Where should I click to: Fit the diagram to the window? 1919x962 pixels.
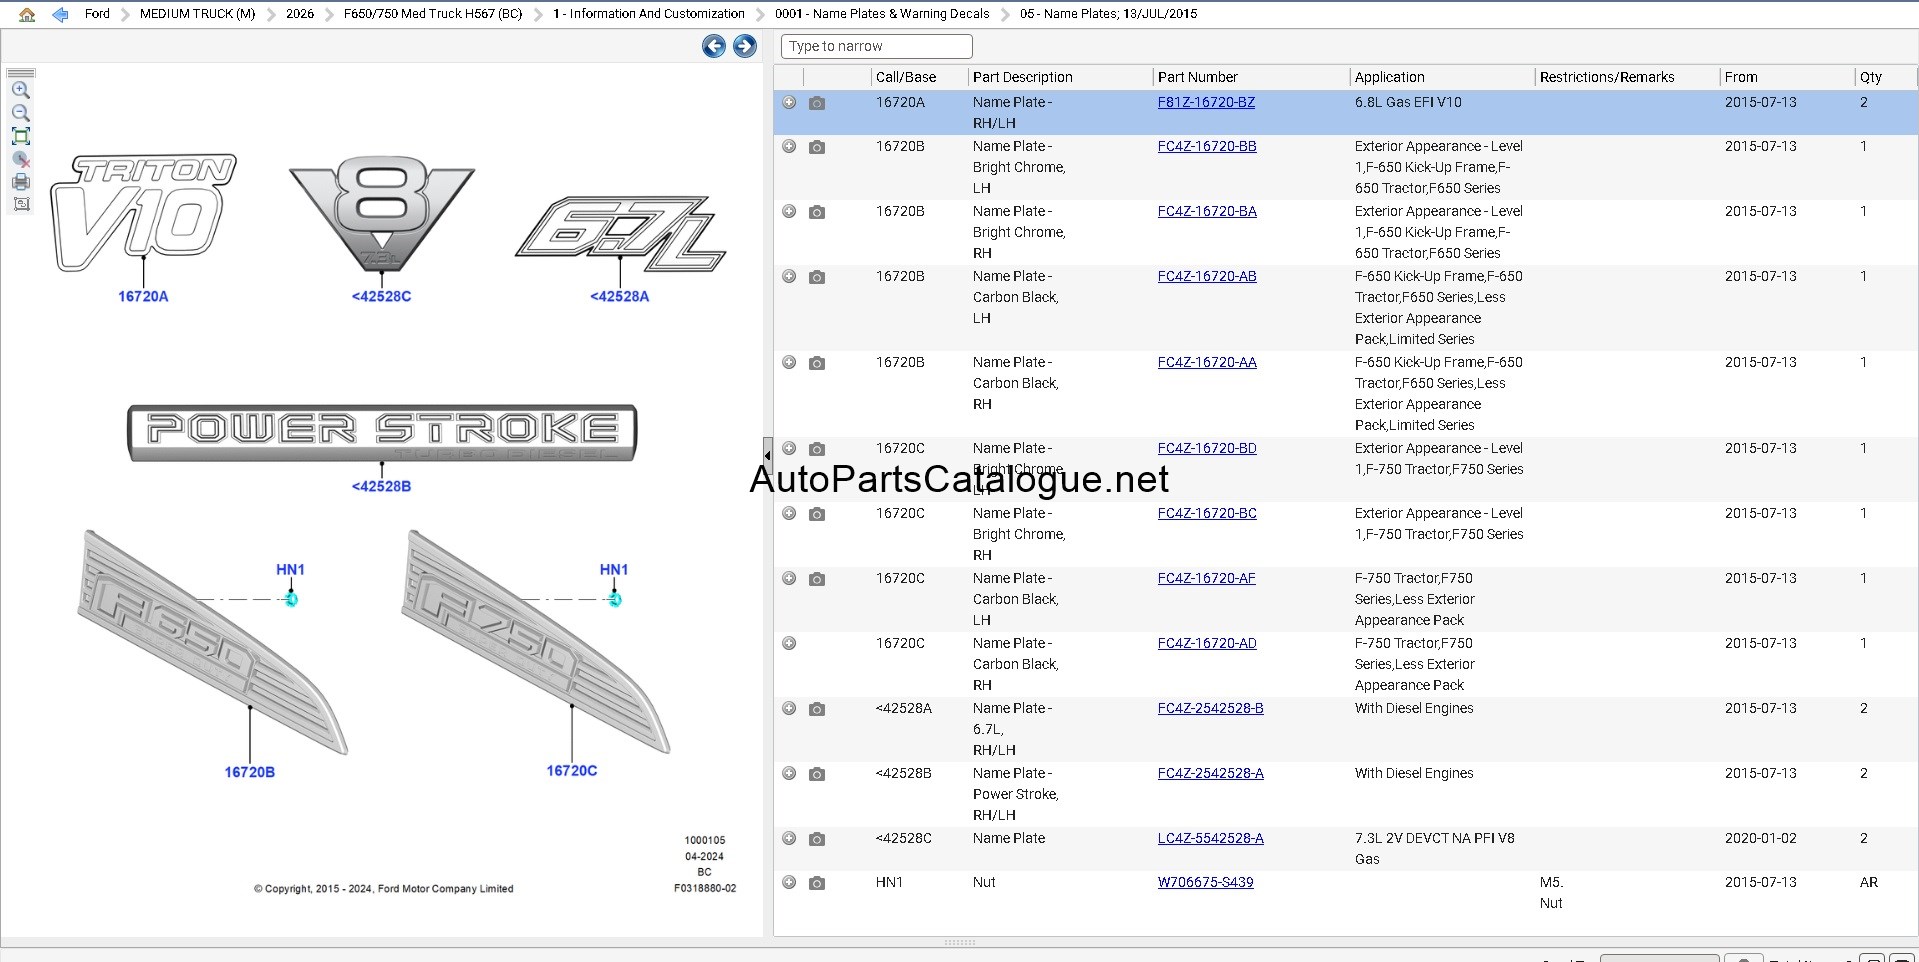click(21, 136)
